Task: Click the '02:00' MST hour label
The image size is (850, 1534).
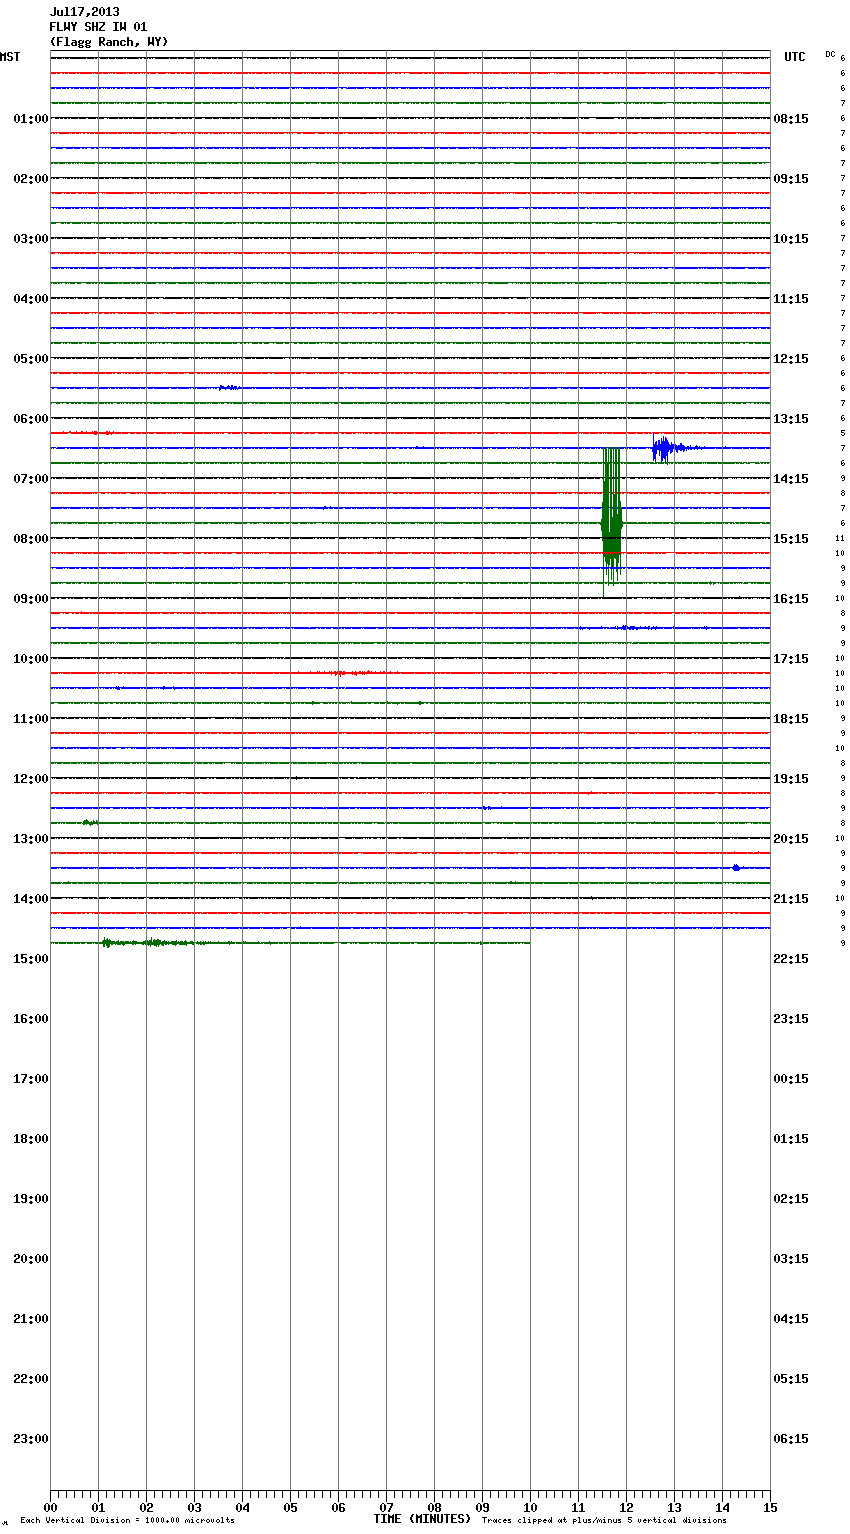Action: [x=31, y=179]
